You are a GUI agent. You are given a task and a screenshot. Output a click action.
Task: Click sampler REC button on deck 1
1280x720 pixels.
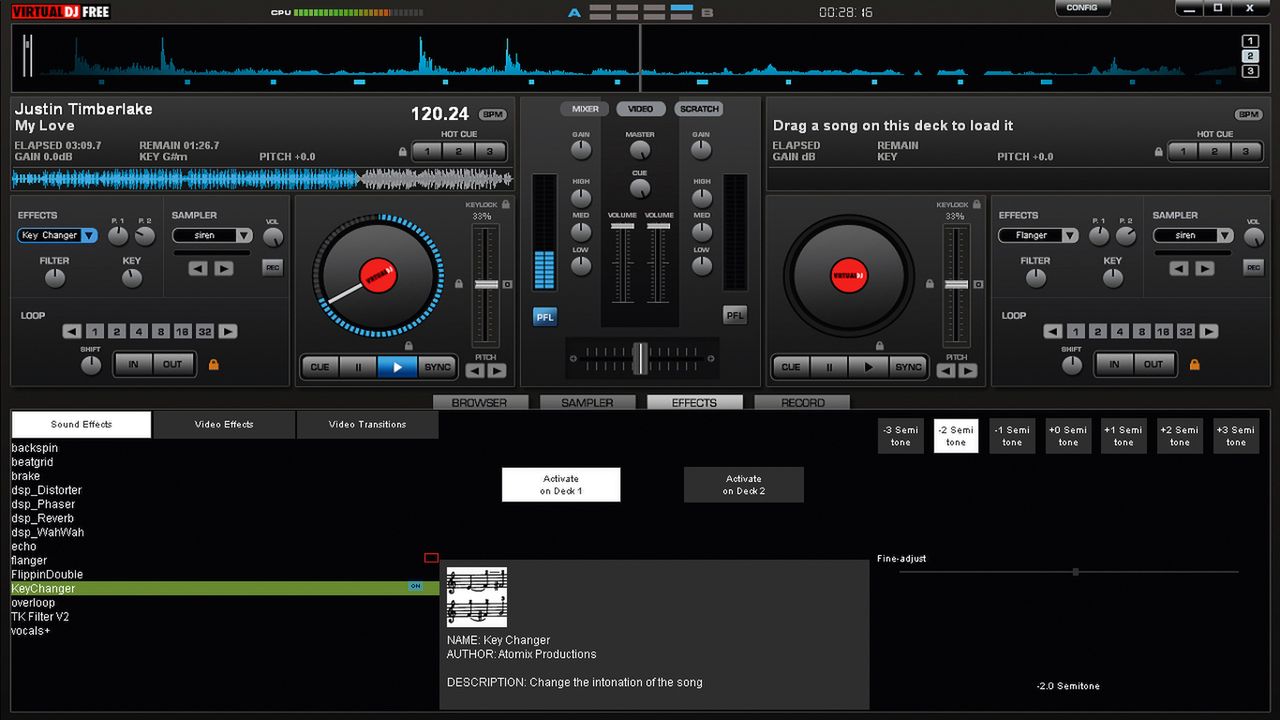tap(272, 267)
